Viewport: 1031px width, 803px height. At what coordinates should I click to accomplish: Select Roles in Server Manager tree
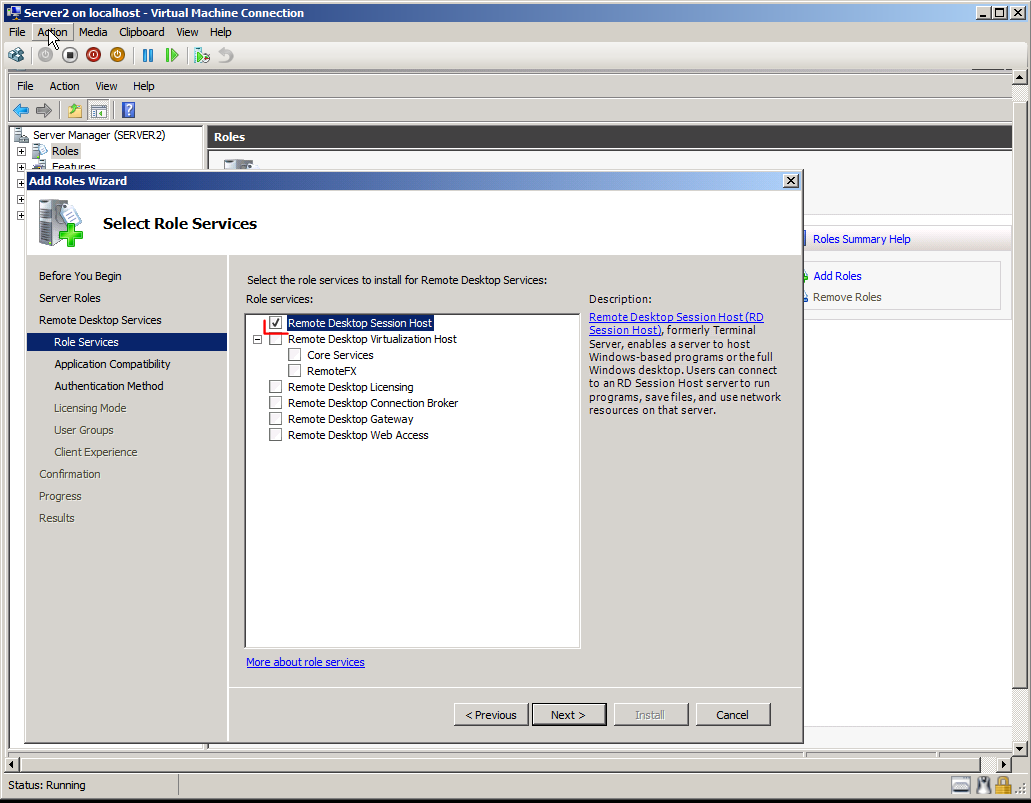point(65,151)
